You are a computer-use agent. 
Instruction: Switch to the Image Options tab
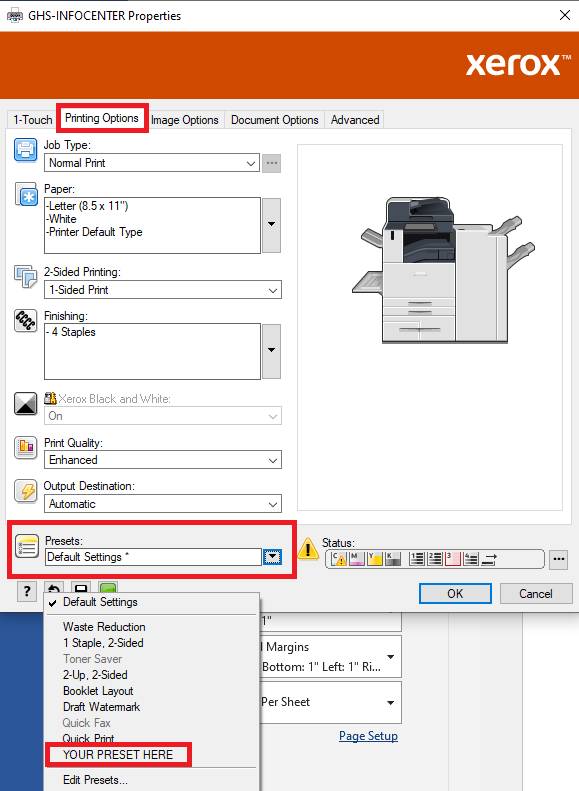pyautogui.click(x=185, y=120)
